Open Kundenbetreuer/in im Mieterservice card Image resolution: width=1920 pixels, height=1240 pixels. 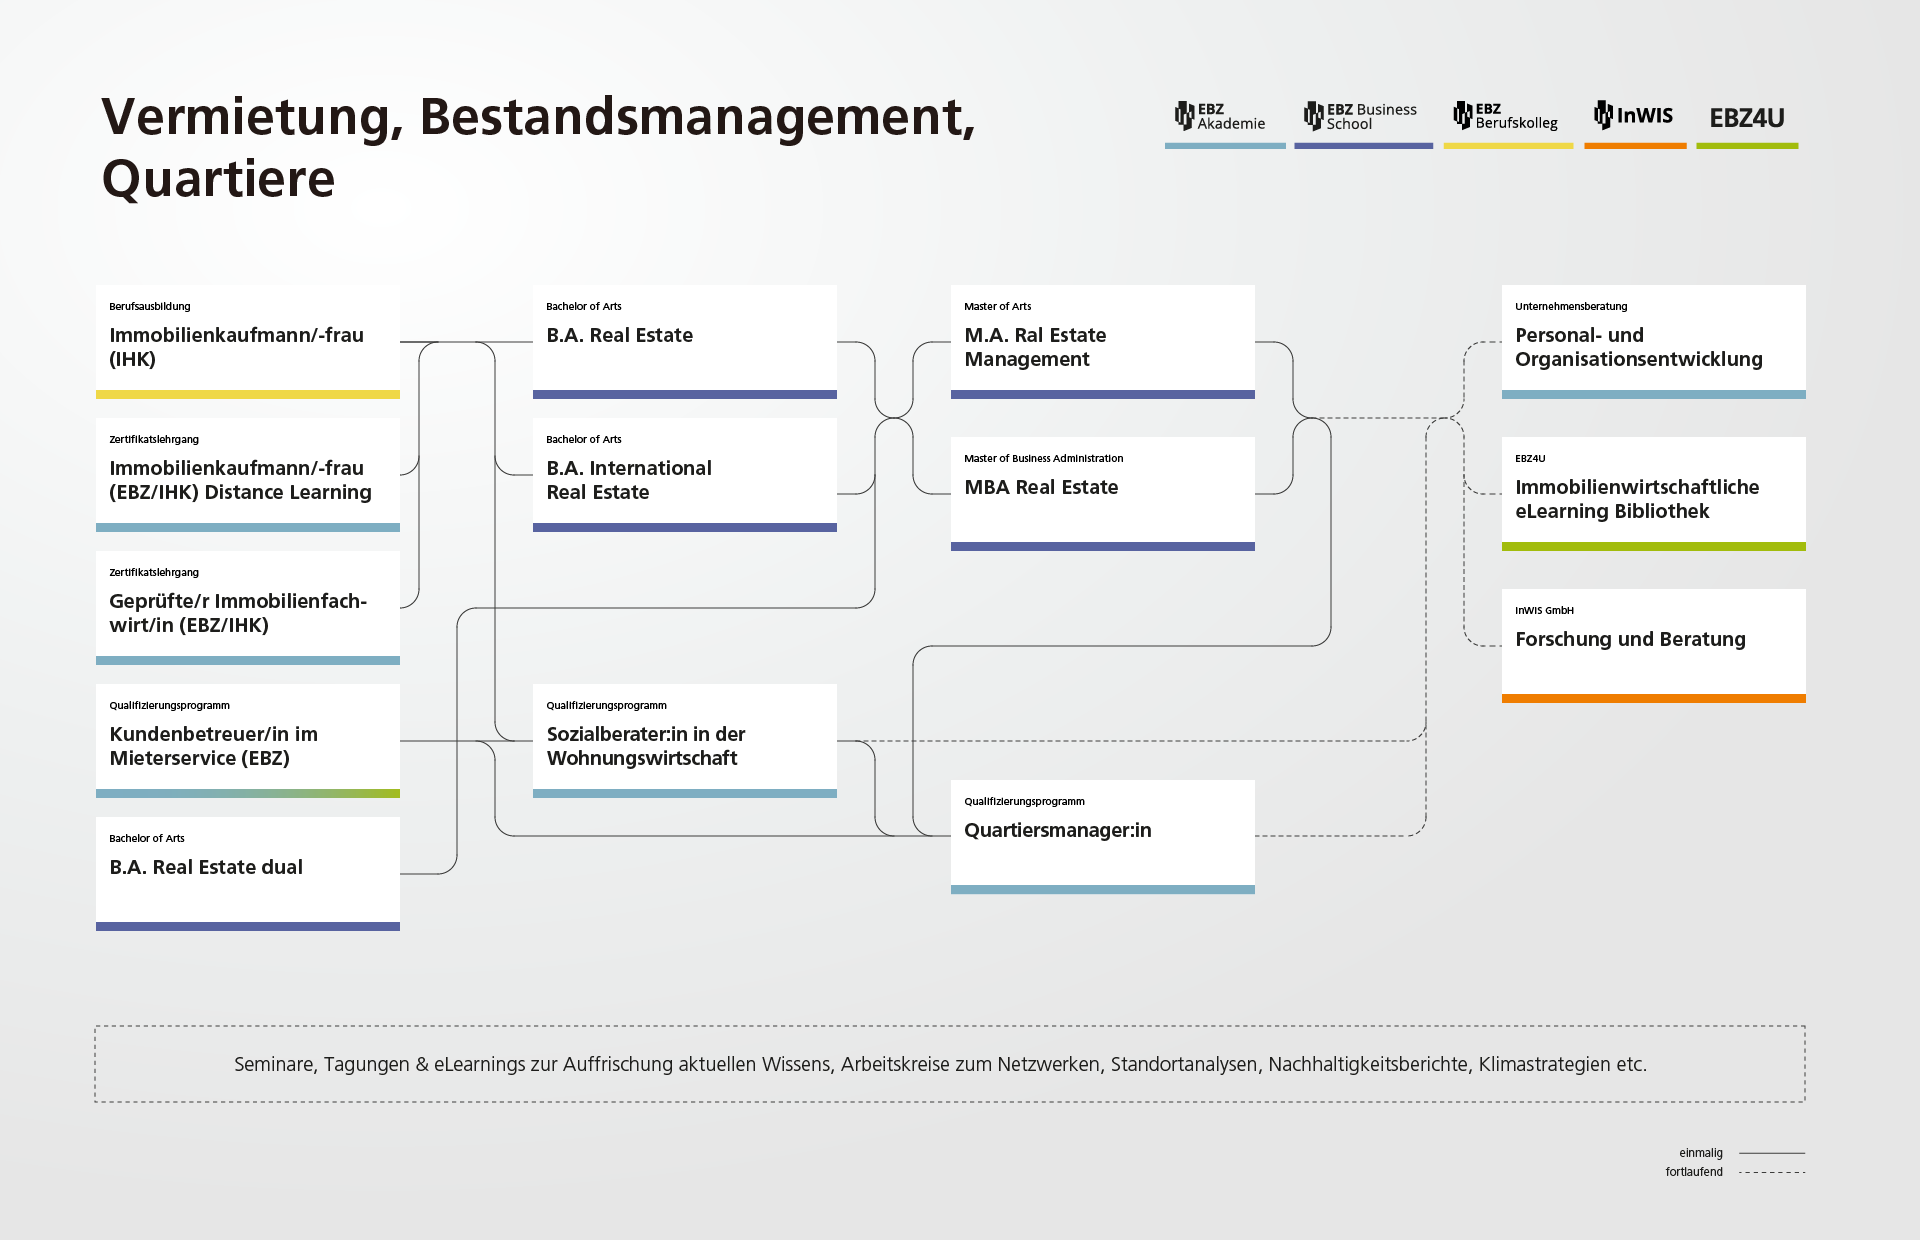(248, 741)
